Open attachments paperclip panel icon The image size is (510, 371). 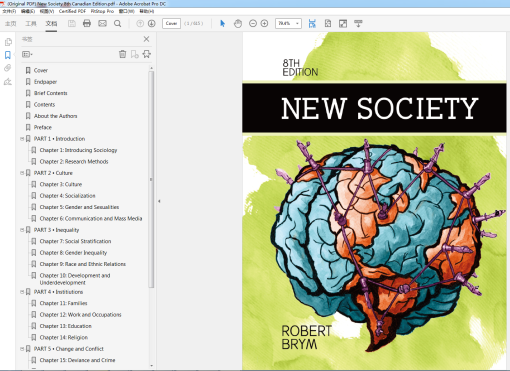point(8,68)
